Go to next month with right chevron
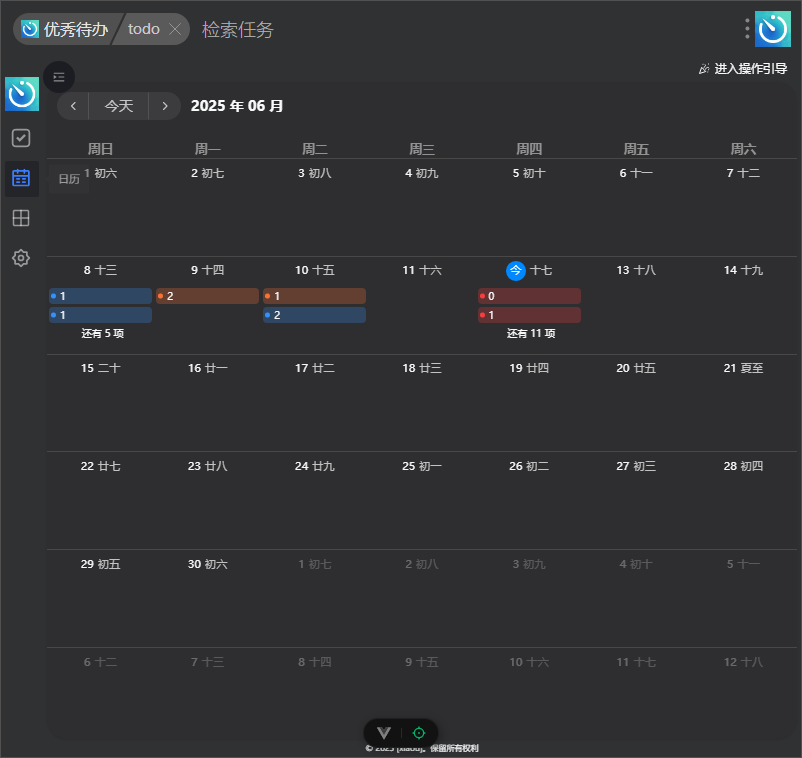 click(x=164, y=106)
